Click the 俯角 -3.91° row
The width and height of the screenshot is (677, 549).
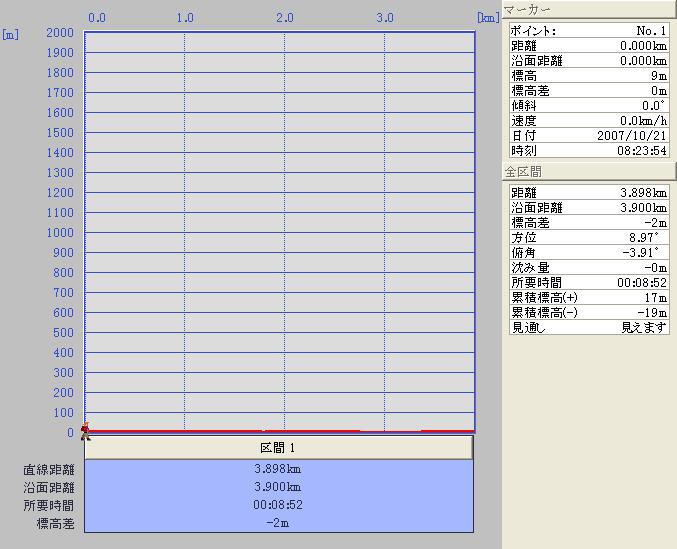pos(588,253)
